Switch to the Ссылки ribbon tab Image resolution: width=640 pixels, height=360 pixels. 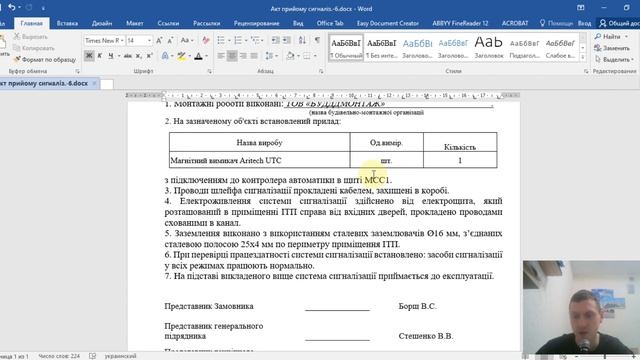coord(168,23)
